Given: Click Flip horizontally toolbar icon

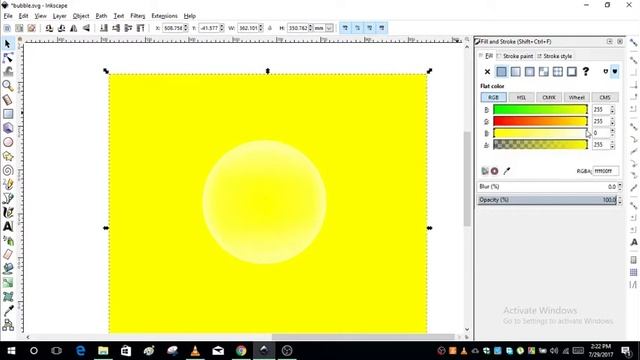Looking at the screenshot, I should tap(73, 28).
